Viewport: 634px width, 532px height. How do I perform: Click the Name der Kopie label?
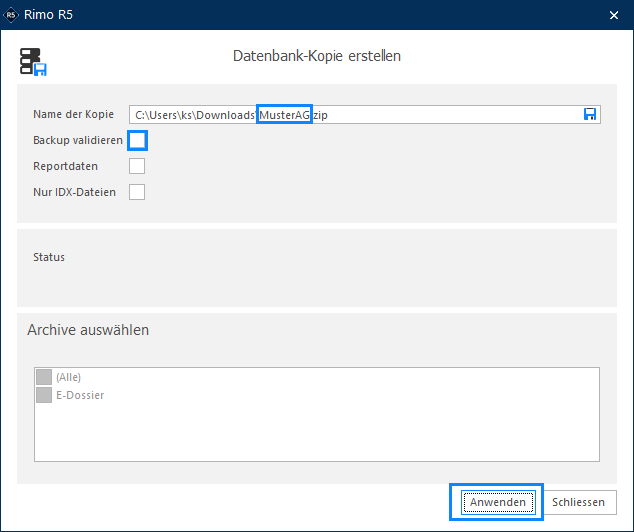73,114
